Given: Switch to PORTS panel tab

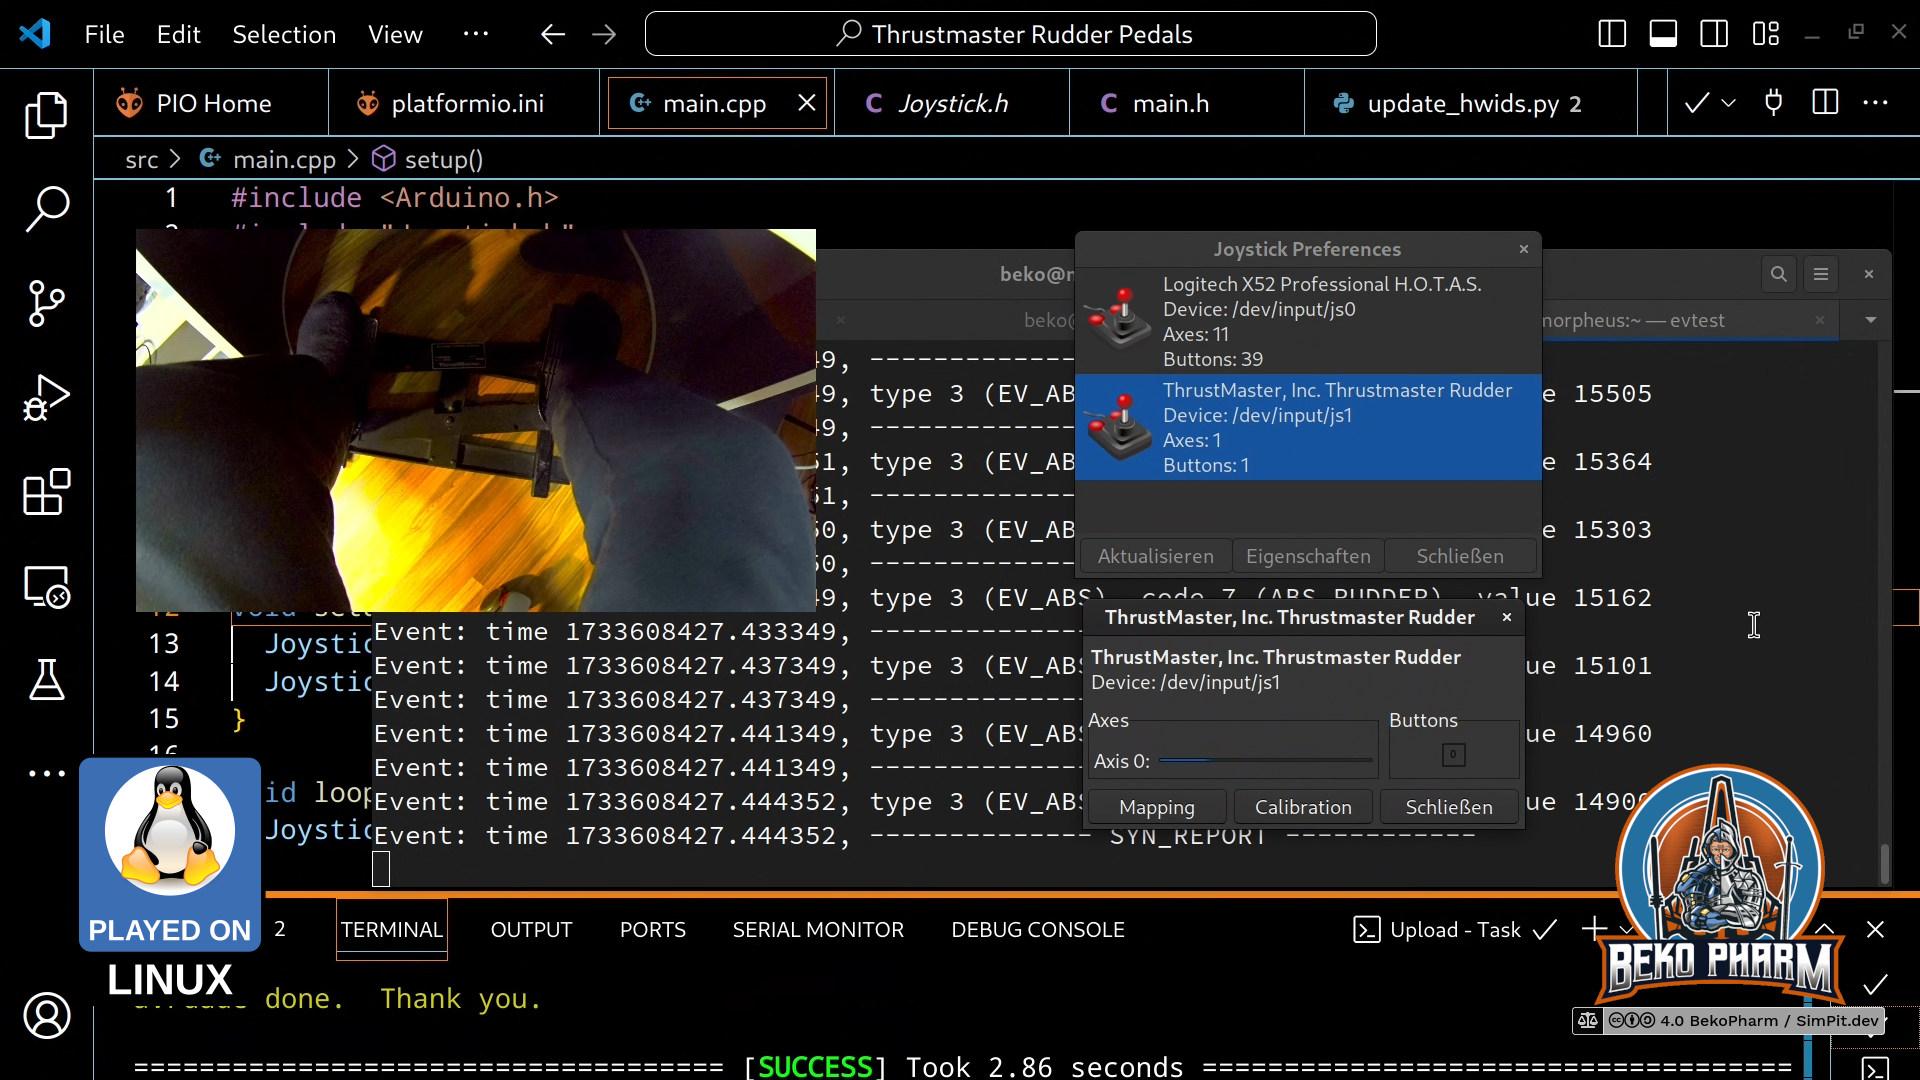Looking at the screenshot, I should point(653,930).
